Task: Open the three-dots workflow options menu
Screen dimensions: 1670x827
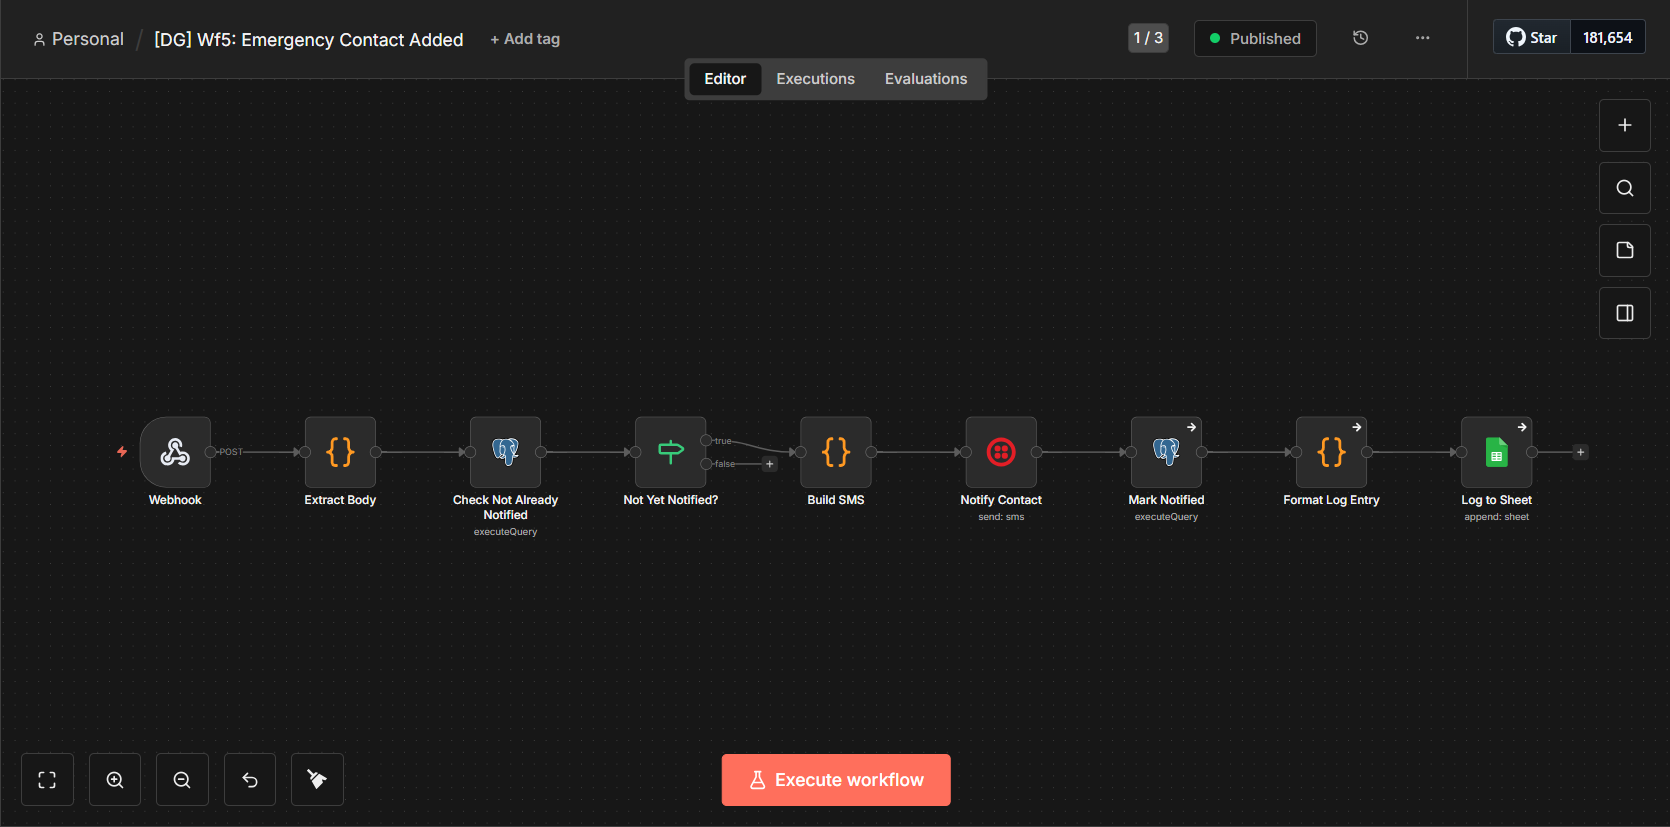Action: (x=1422, y=38)
